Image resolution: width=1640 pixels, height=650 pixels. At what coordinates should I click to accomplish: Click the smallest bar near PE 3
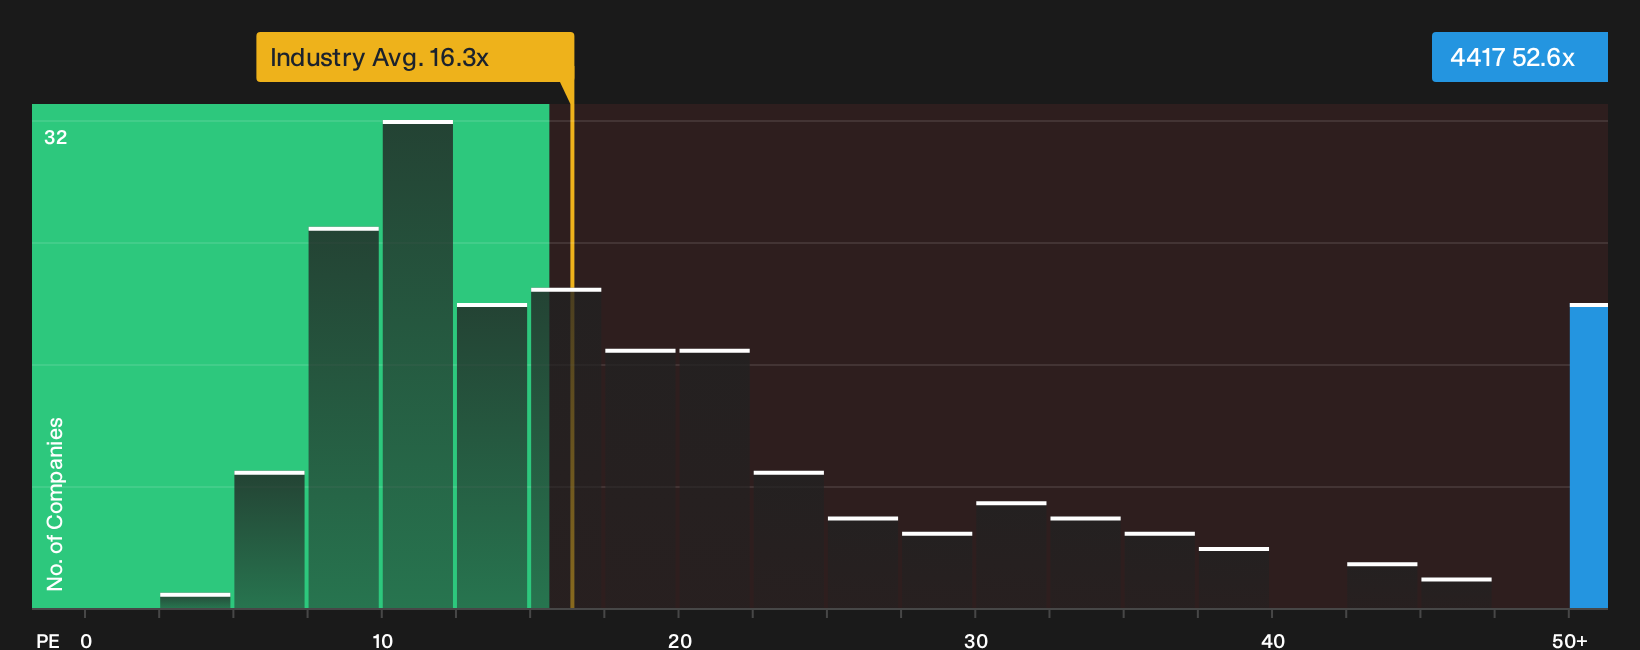195,601
